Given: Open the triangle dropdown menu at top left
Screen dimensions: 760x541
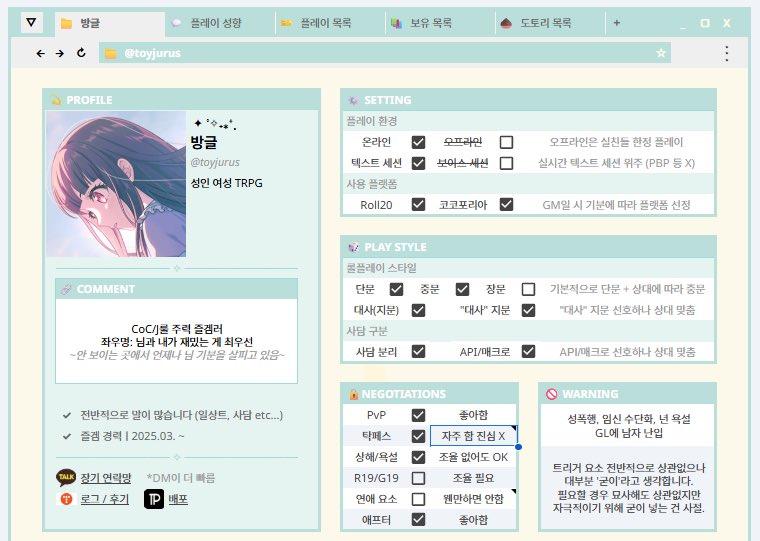Looking at the screenshot, I should 32,22.
